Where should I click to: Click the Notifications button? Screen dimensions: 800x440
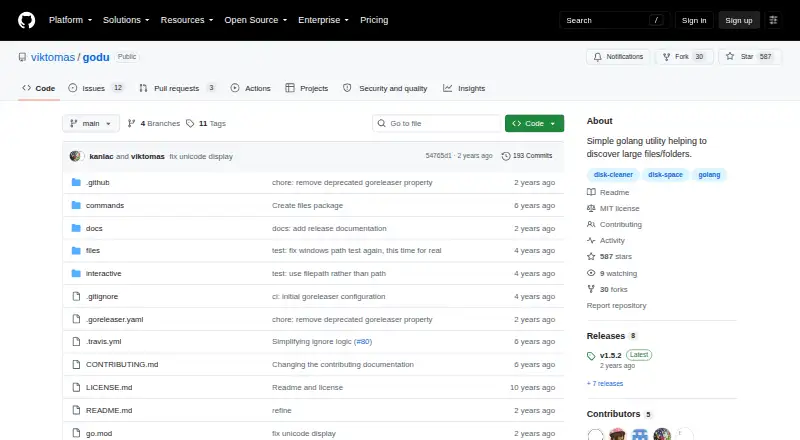click(618, 57)
